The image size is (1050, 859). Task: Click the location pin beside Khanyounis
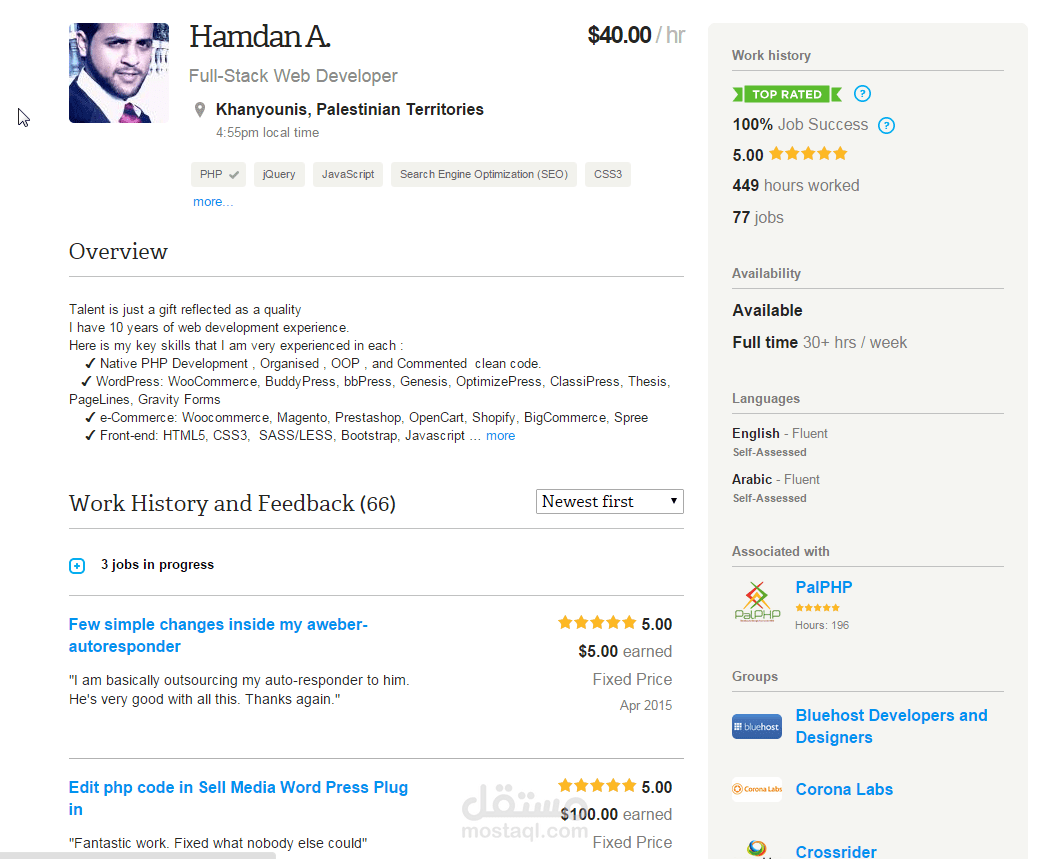click(200, 110)
